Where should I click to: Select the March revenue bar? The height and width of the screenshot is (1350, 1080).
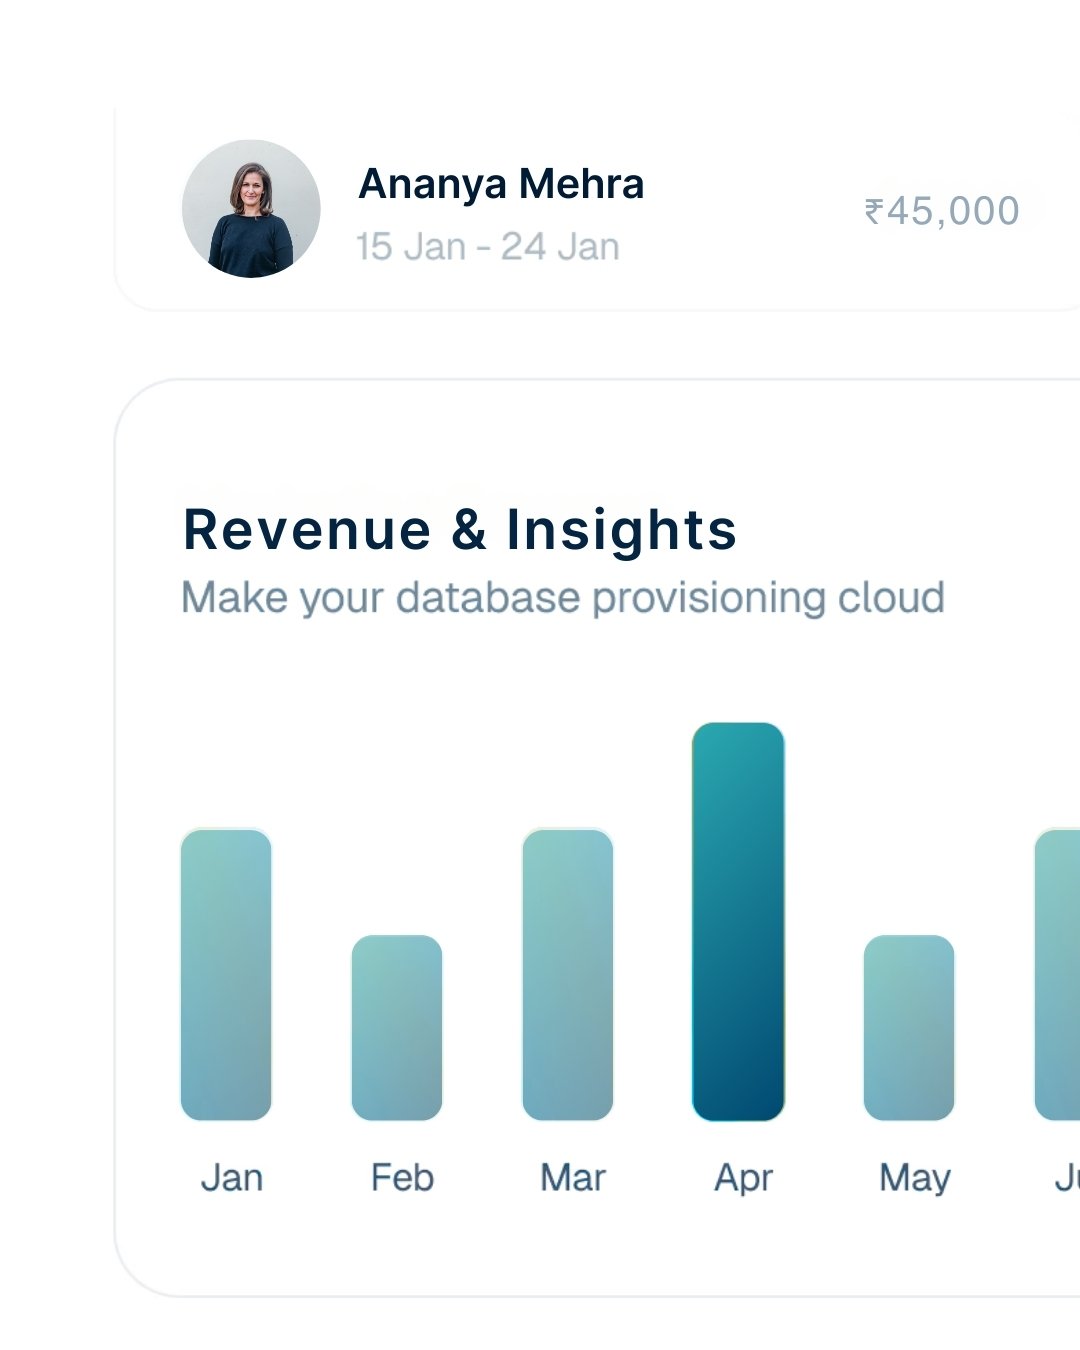[x=568, y=975]
